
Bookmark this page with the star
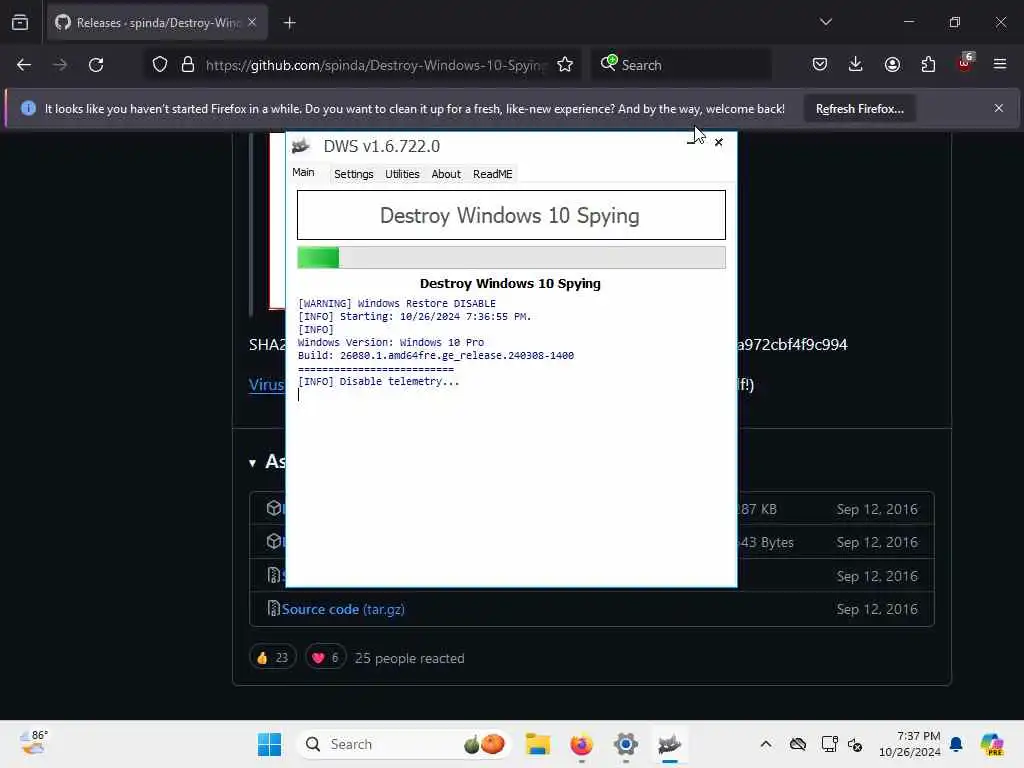click(x=565, y=65)
